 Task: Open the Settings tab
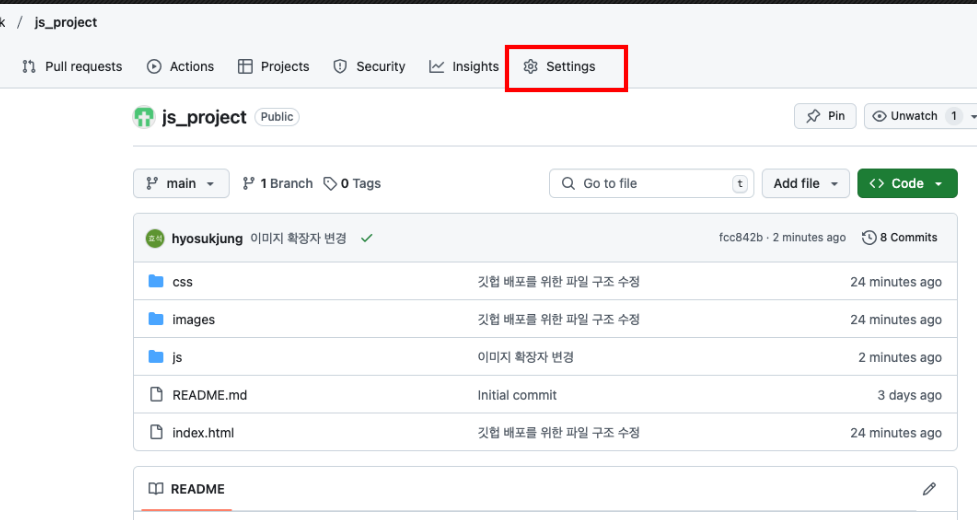[x=559, y=67]
